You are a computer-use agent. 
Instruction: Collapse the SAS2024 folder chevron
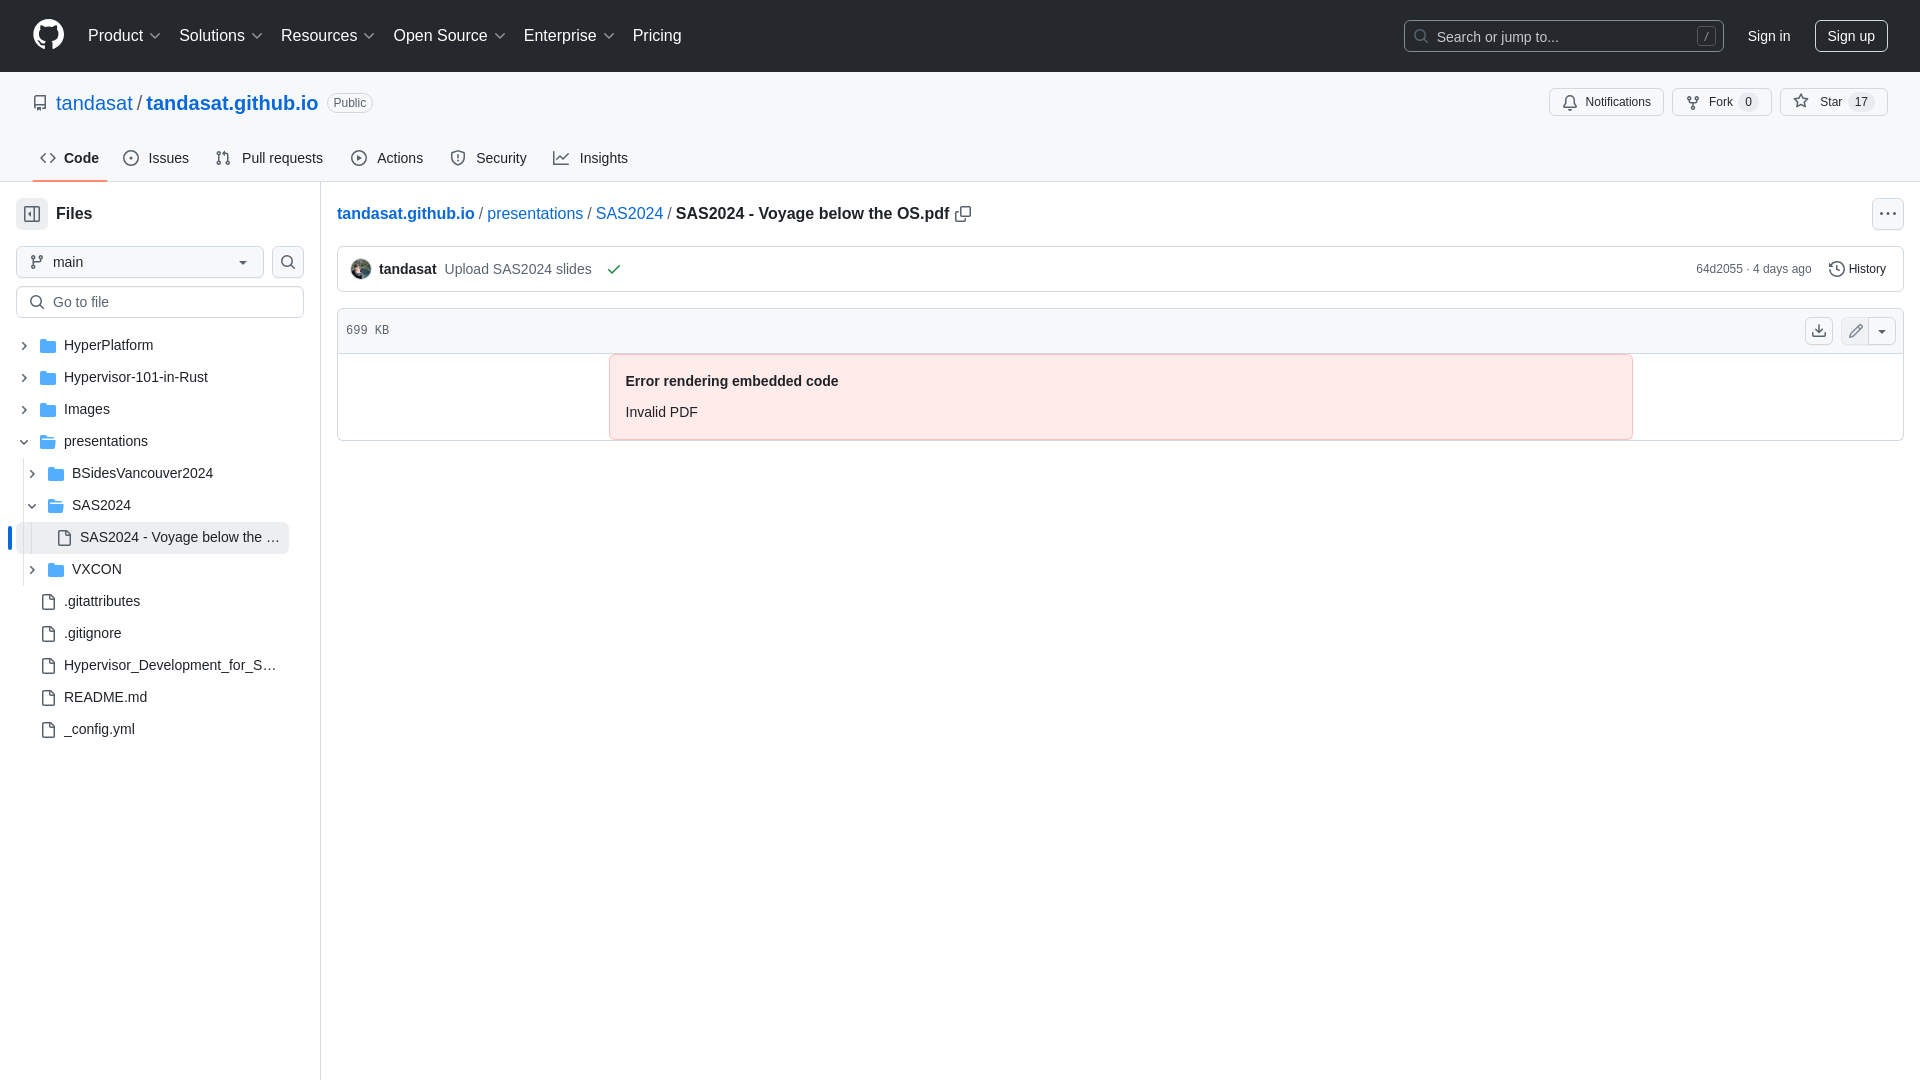pyautogui.click(x=32, y=506)
